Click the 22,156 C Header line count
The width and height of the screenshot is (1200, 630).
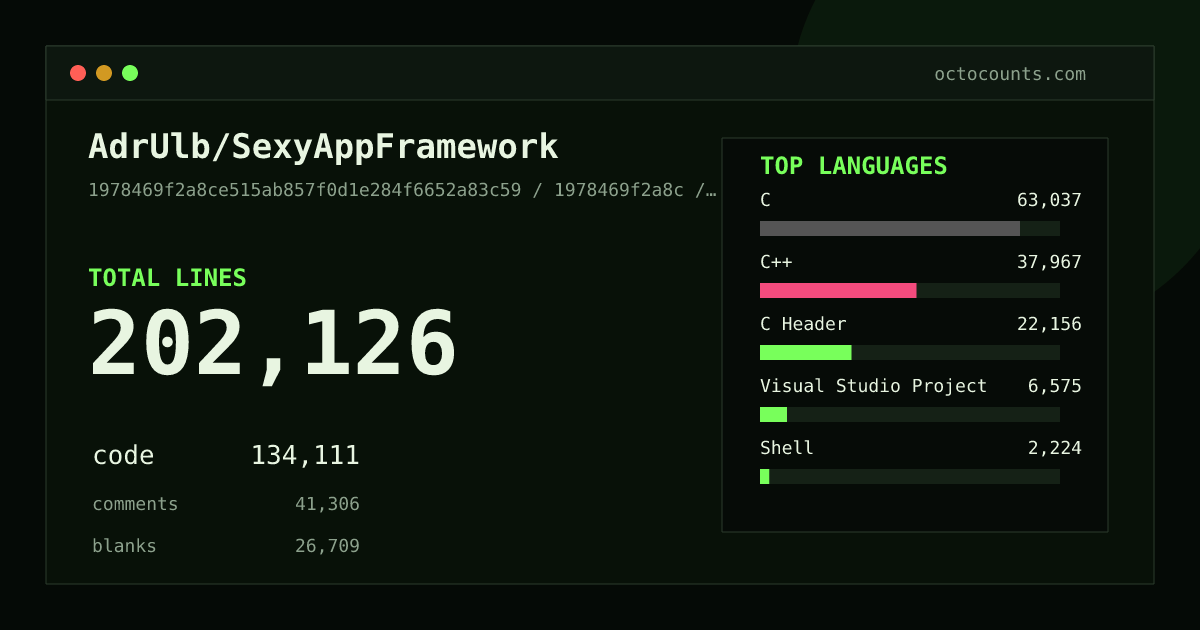(1049, 324)
